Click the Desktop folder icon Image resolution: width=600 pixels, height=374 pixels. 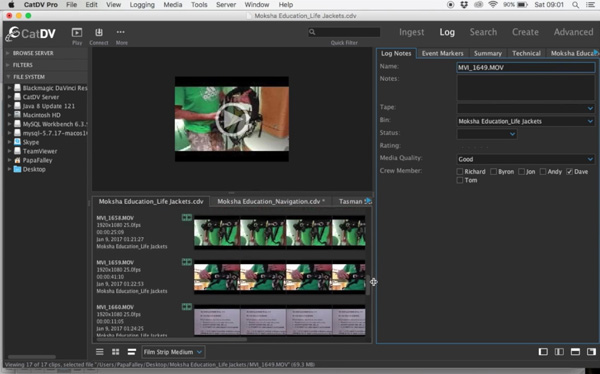tap(17, 169)
